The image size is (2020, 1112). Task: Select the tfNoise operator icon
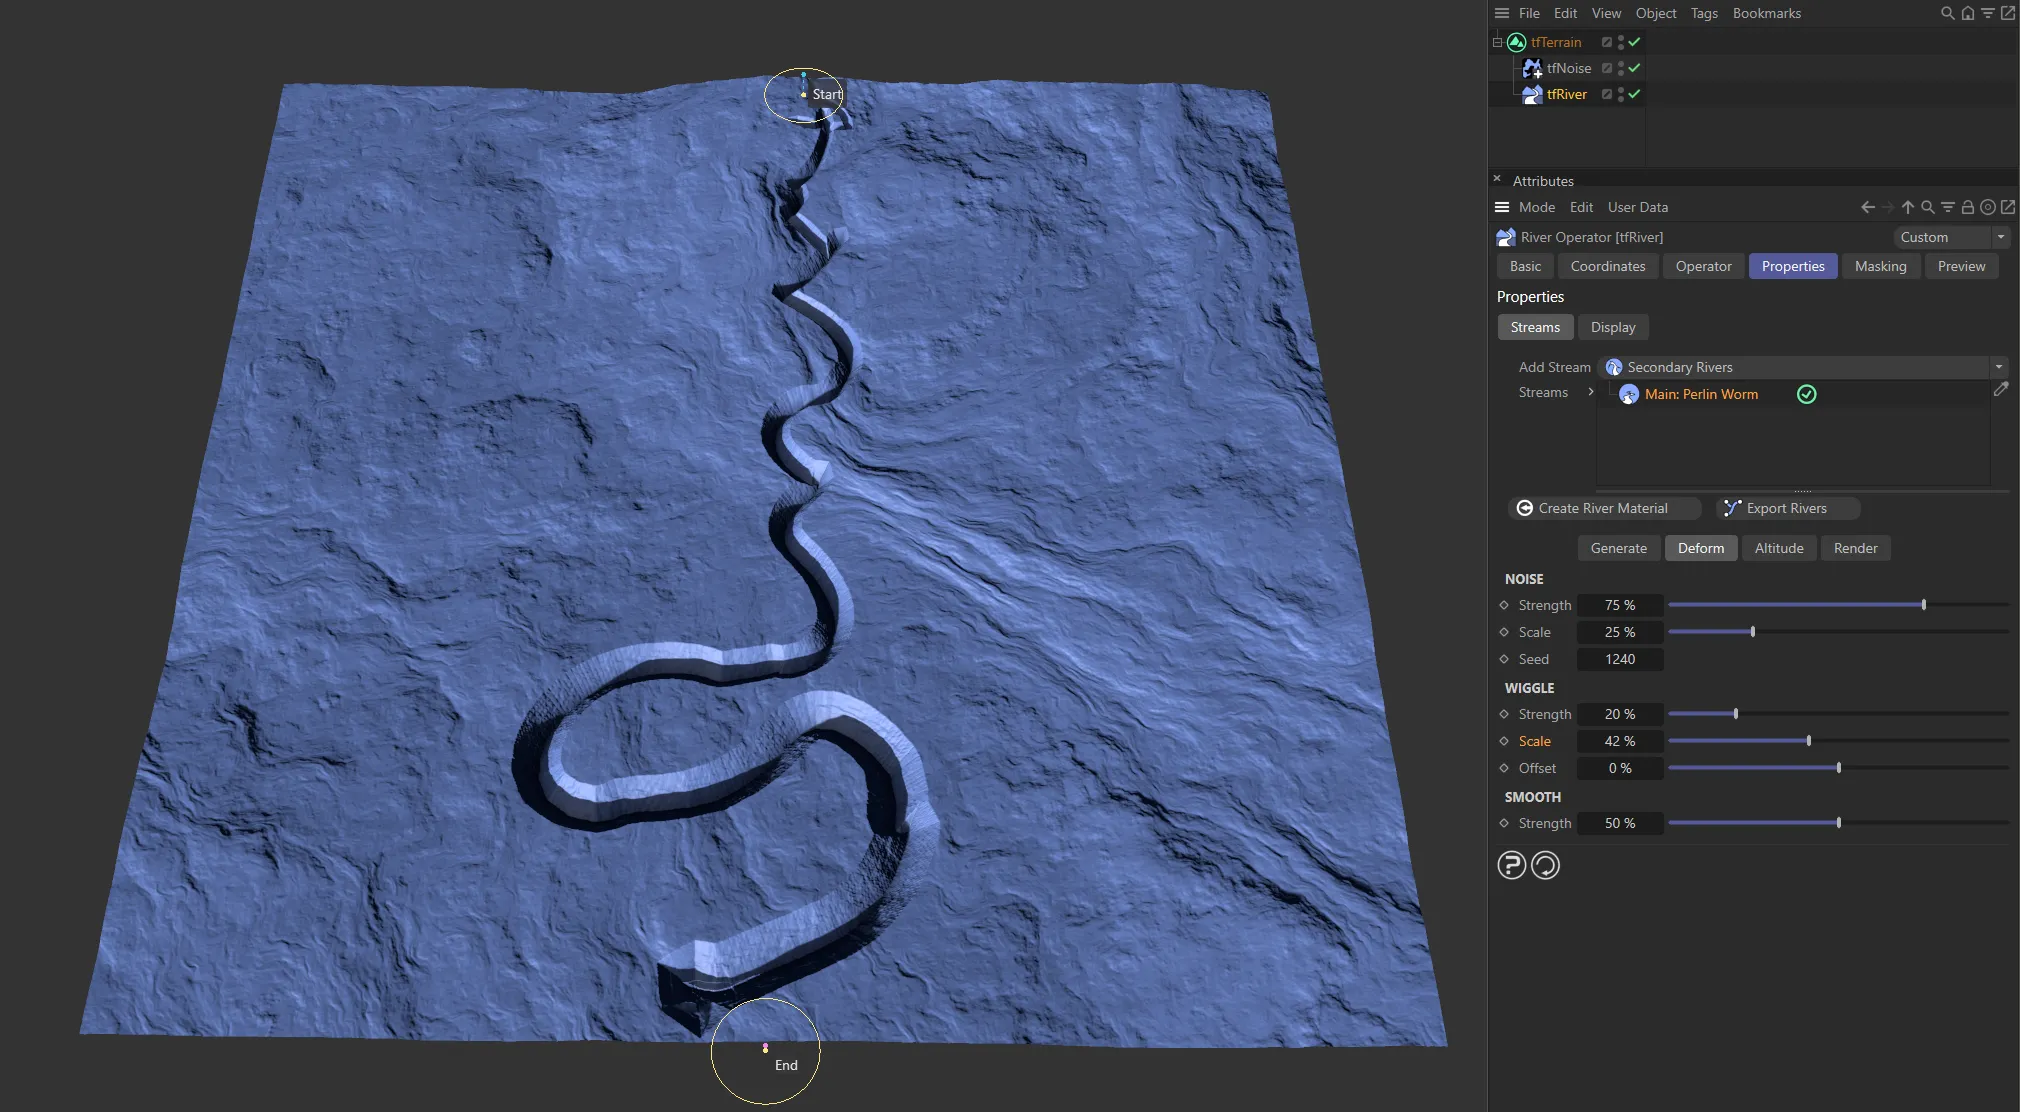pos(1532,68)
